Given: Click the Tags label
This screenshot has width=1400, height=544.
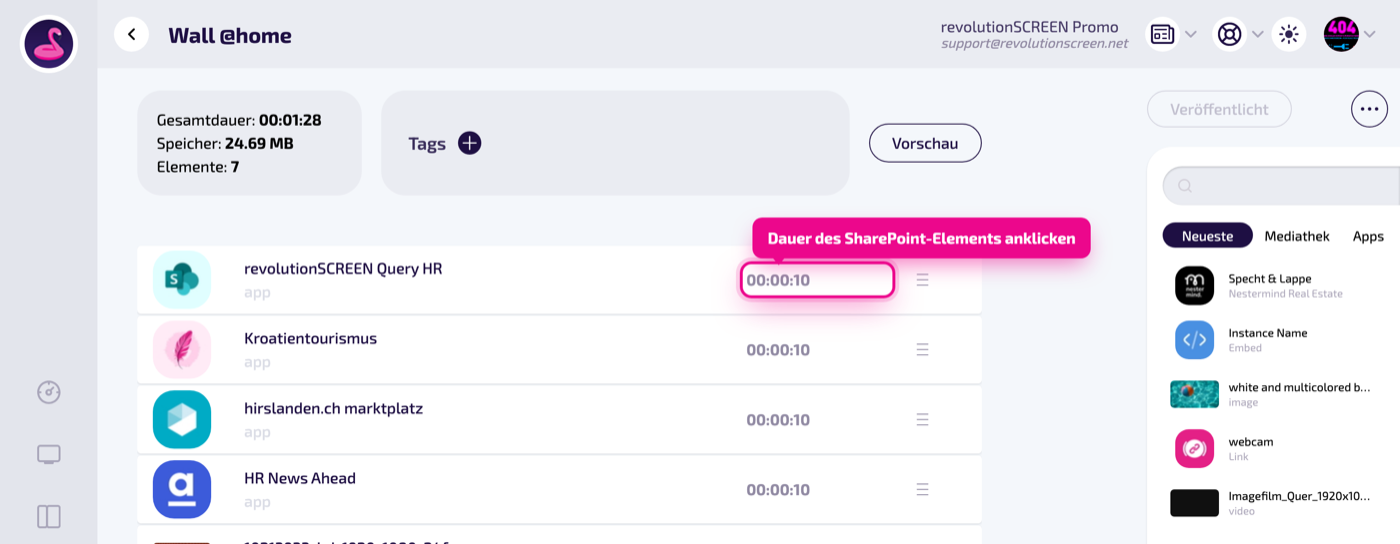Looking at the screenshot, I should coord(427,144).
